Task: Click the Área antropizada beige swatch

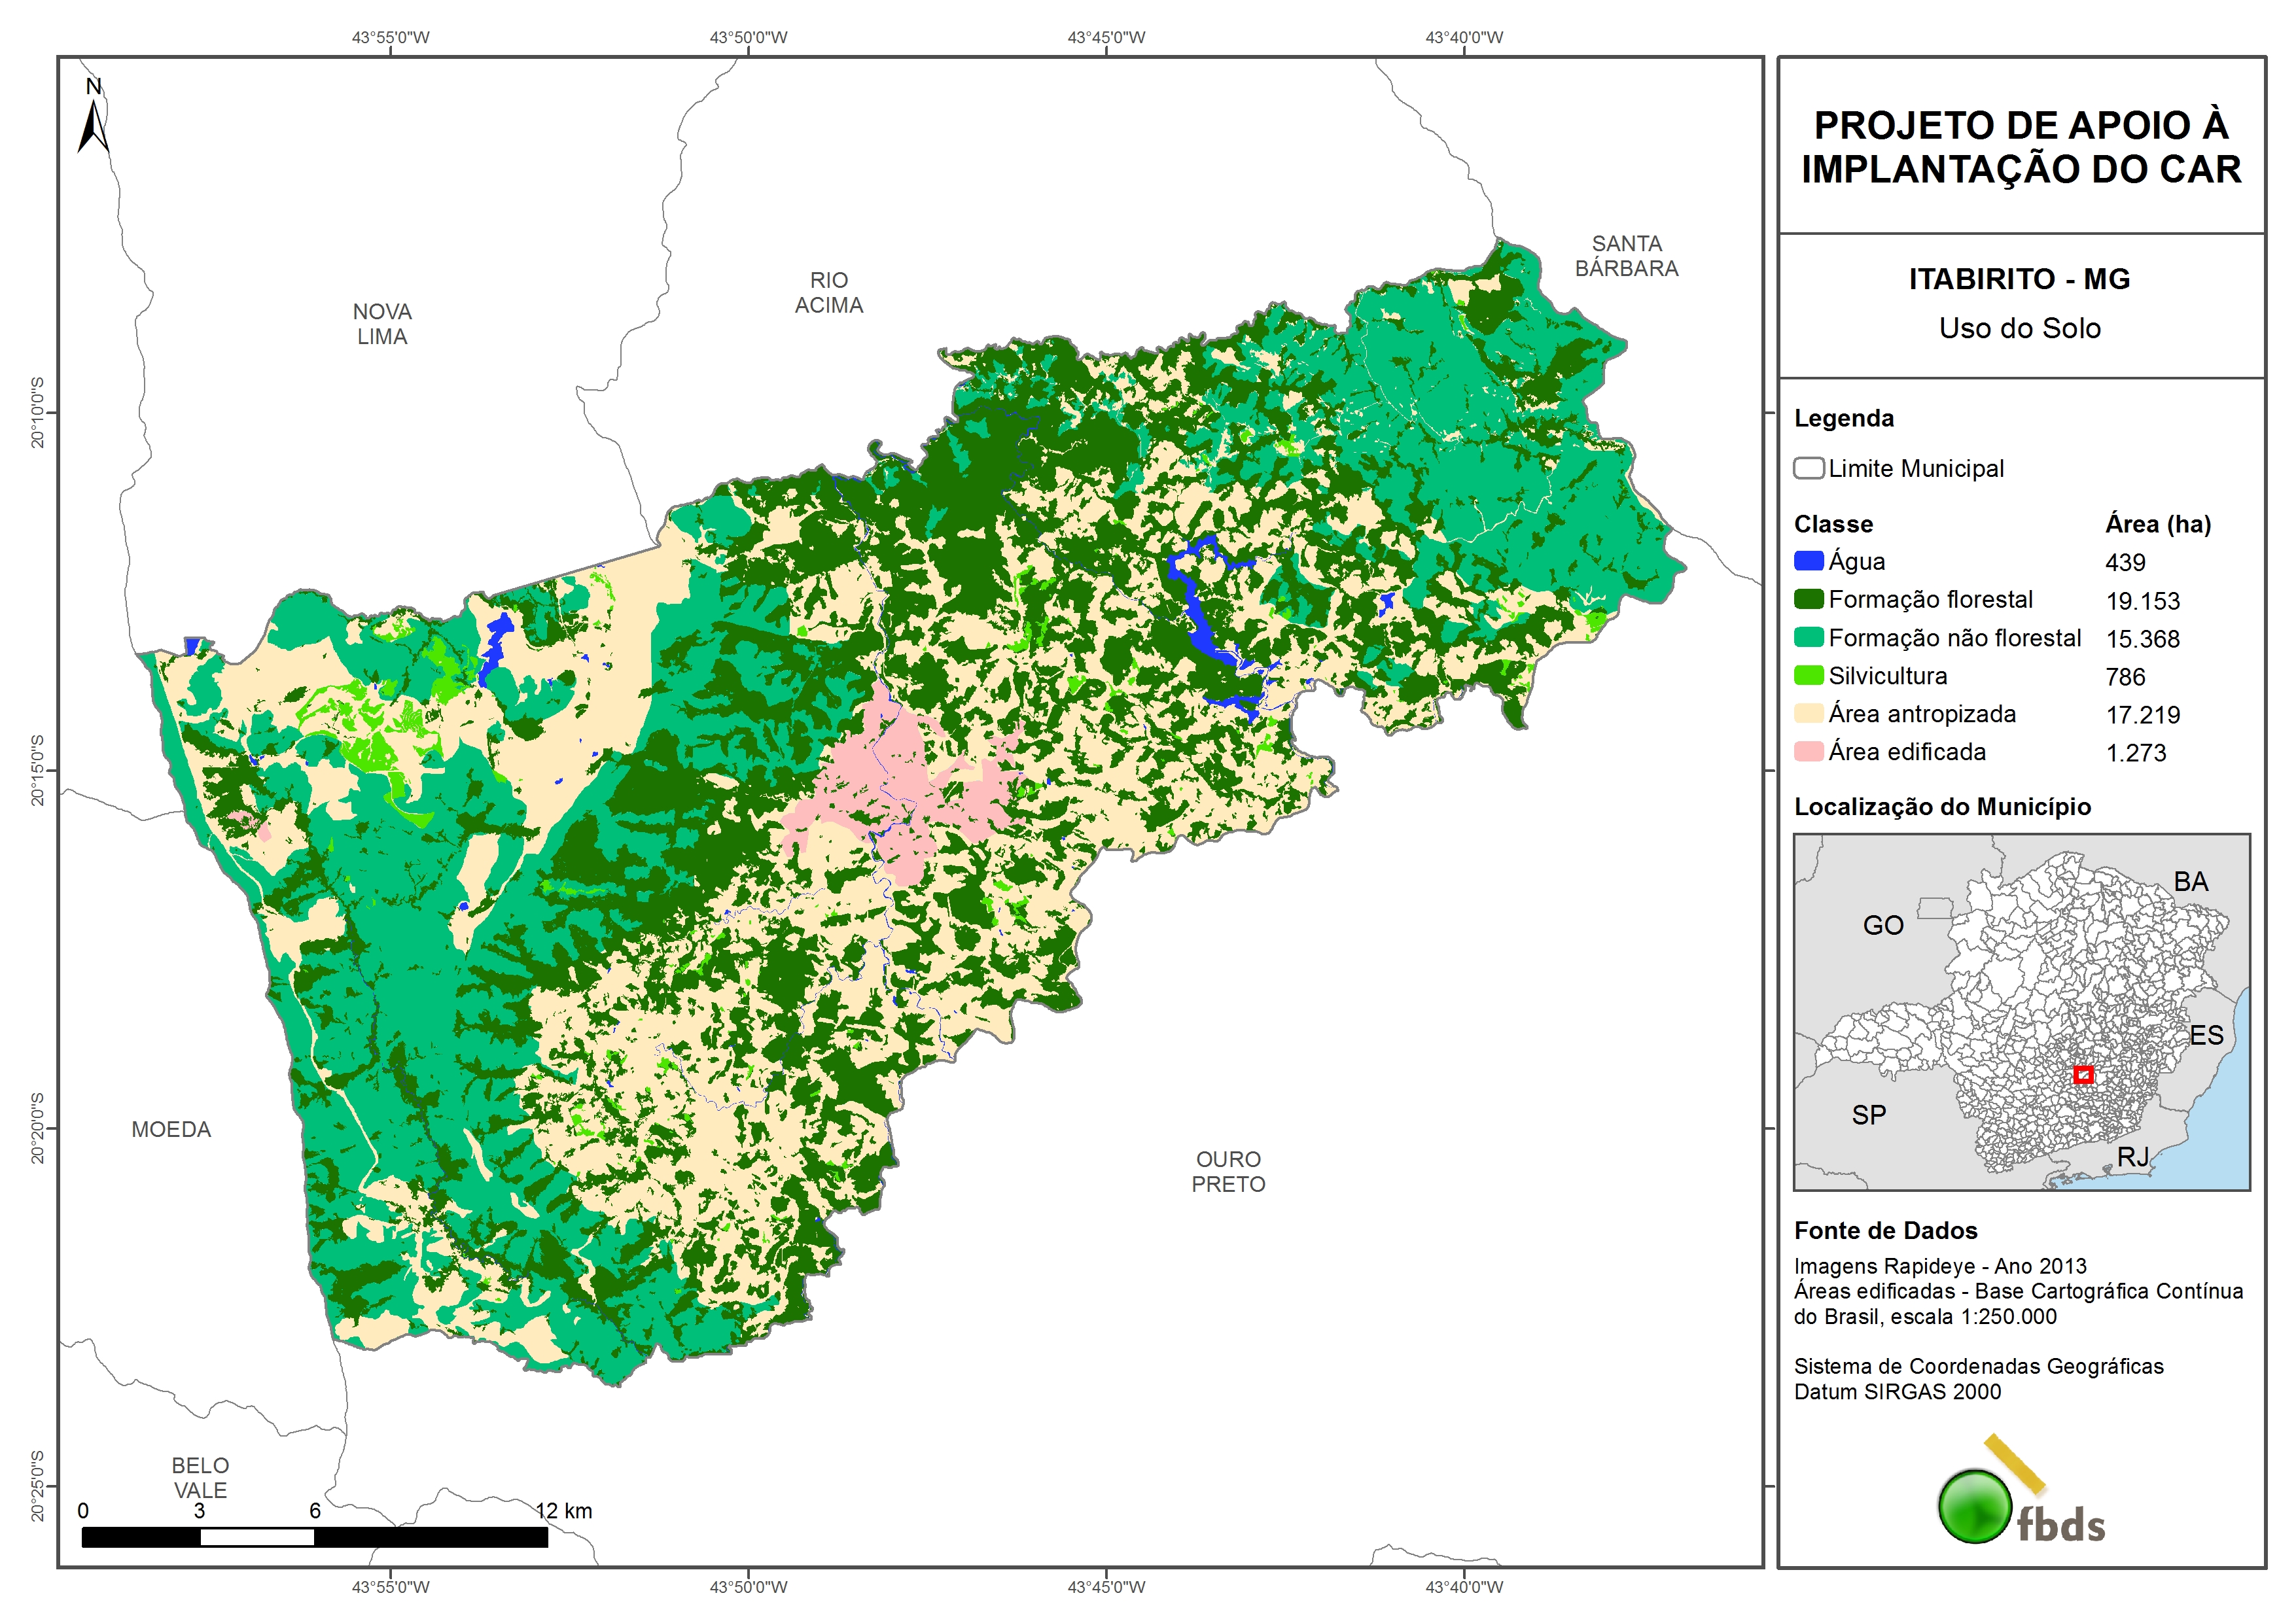Action: pos(1808,713)
